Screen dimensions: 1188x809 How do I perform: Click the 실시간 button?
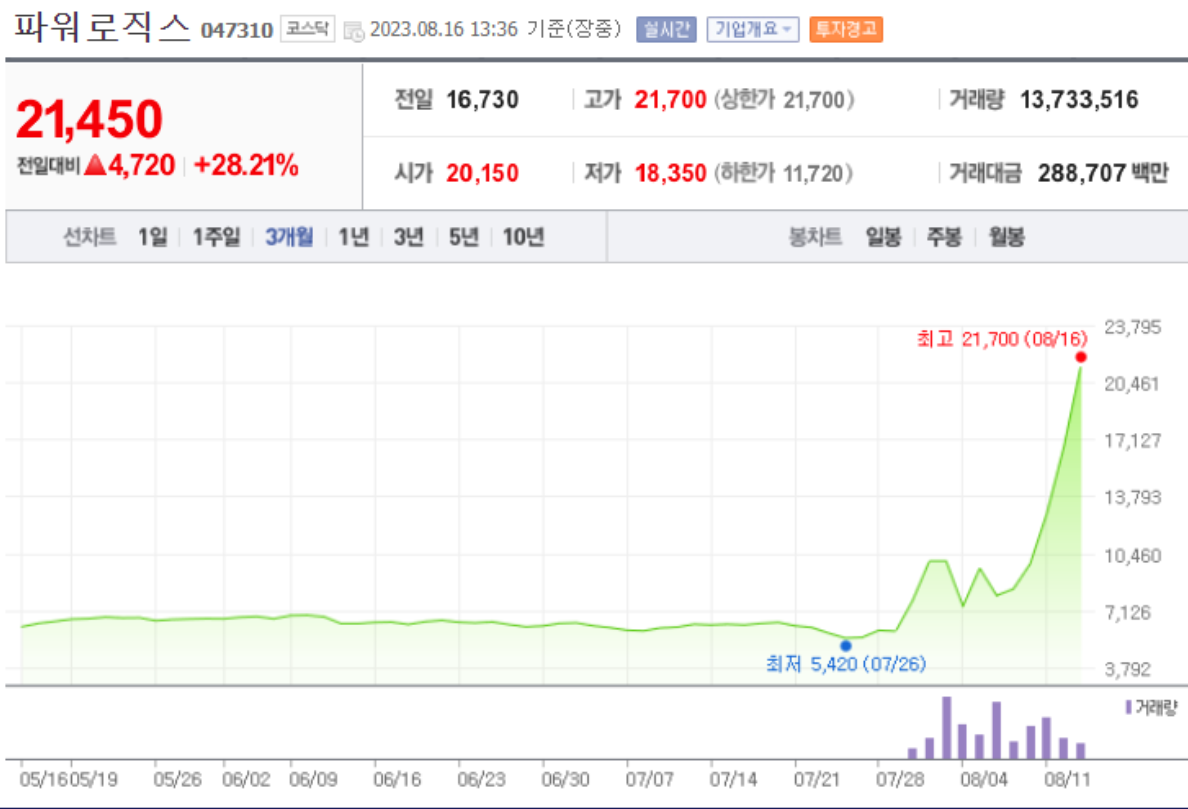(666, 30)
